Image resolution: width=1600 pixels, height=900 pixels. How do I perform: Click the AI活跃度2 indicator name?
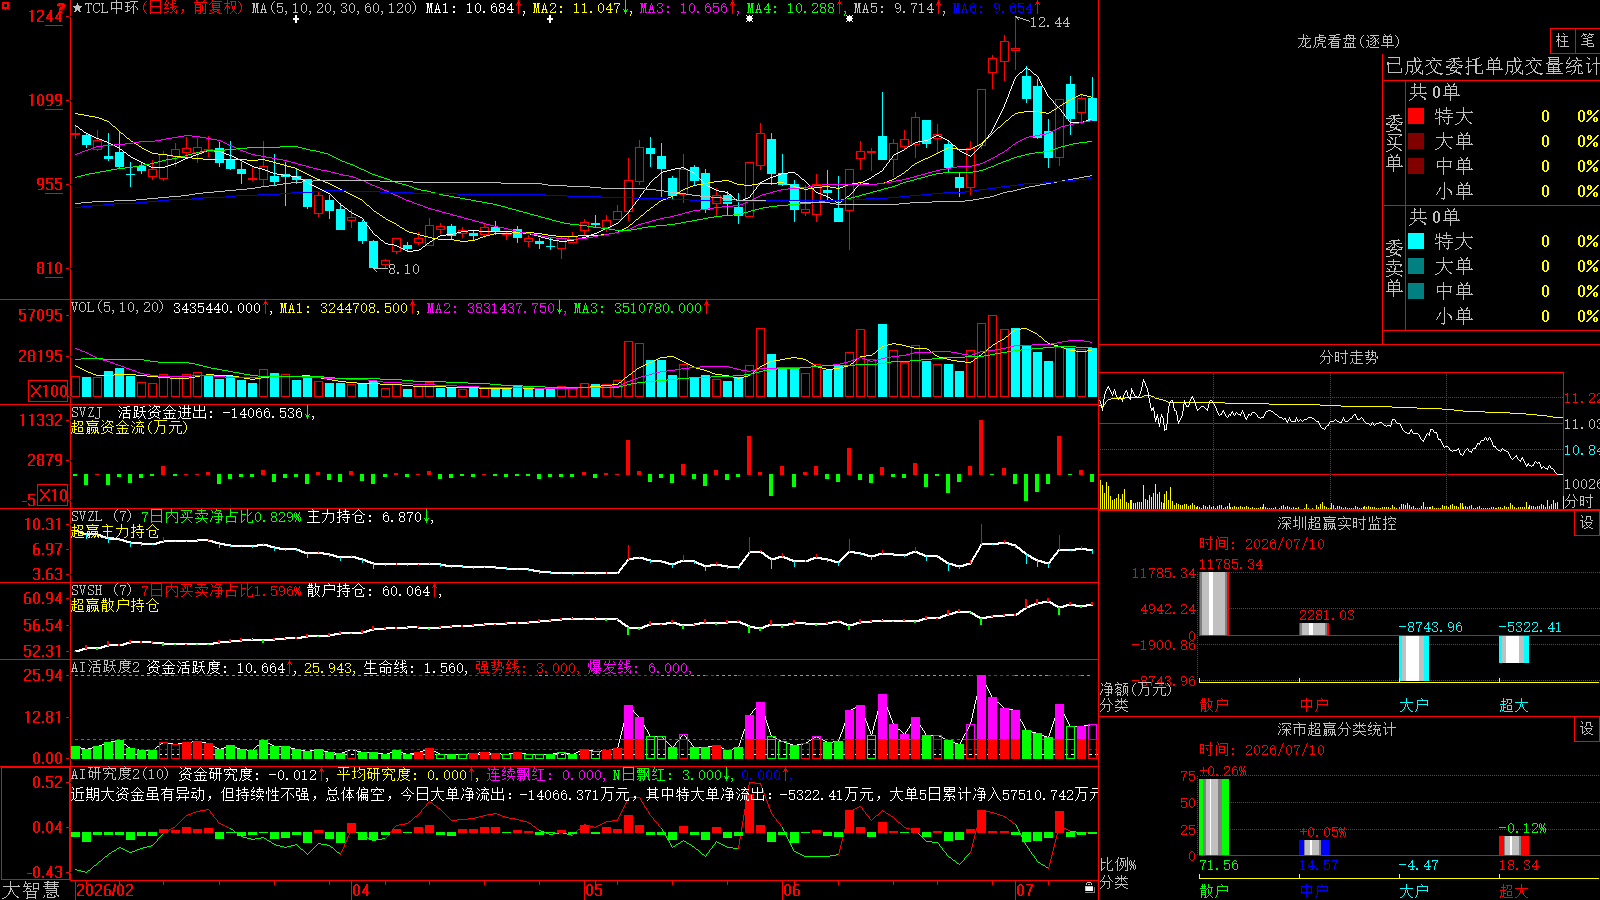pos(106,668)
